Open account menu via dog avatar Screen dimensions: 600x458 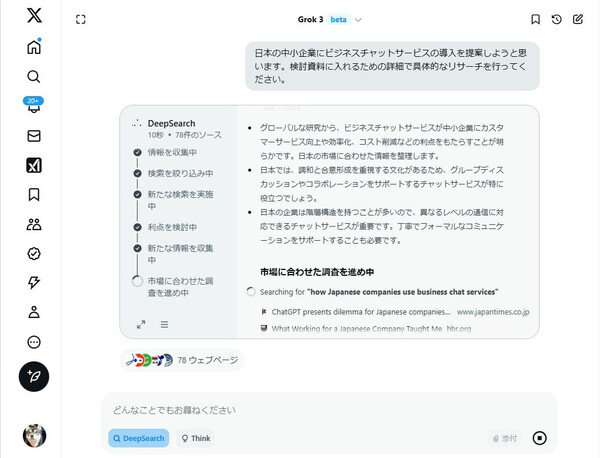coord(34,435)
